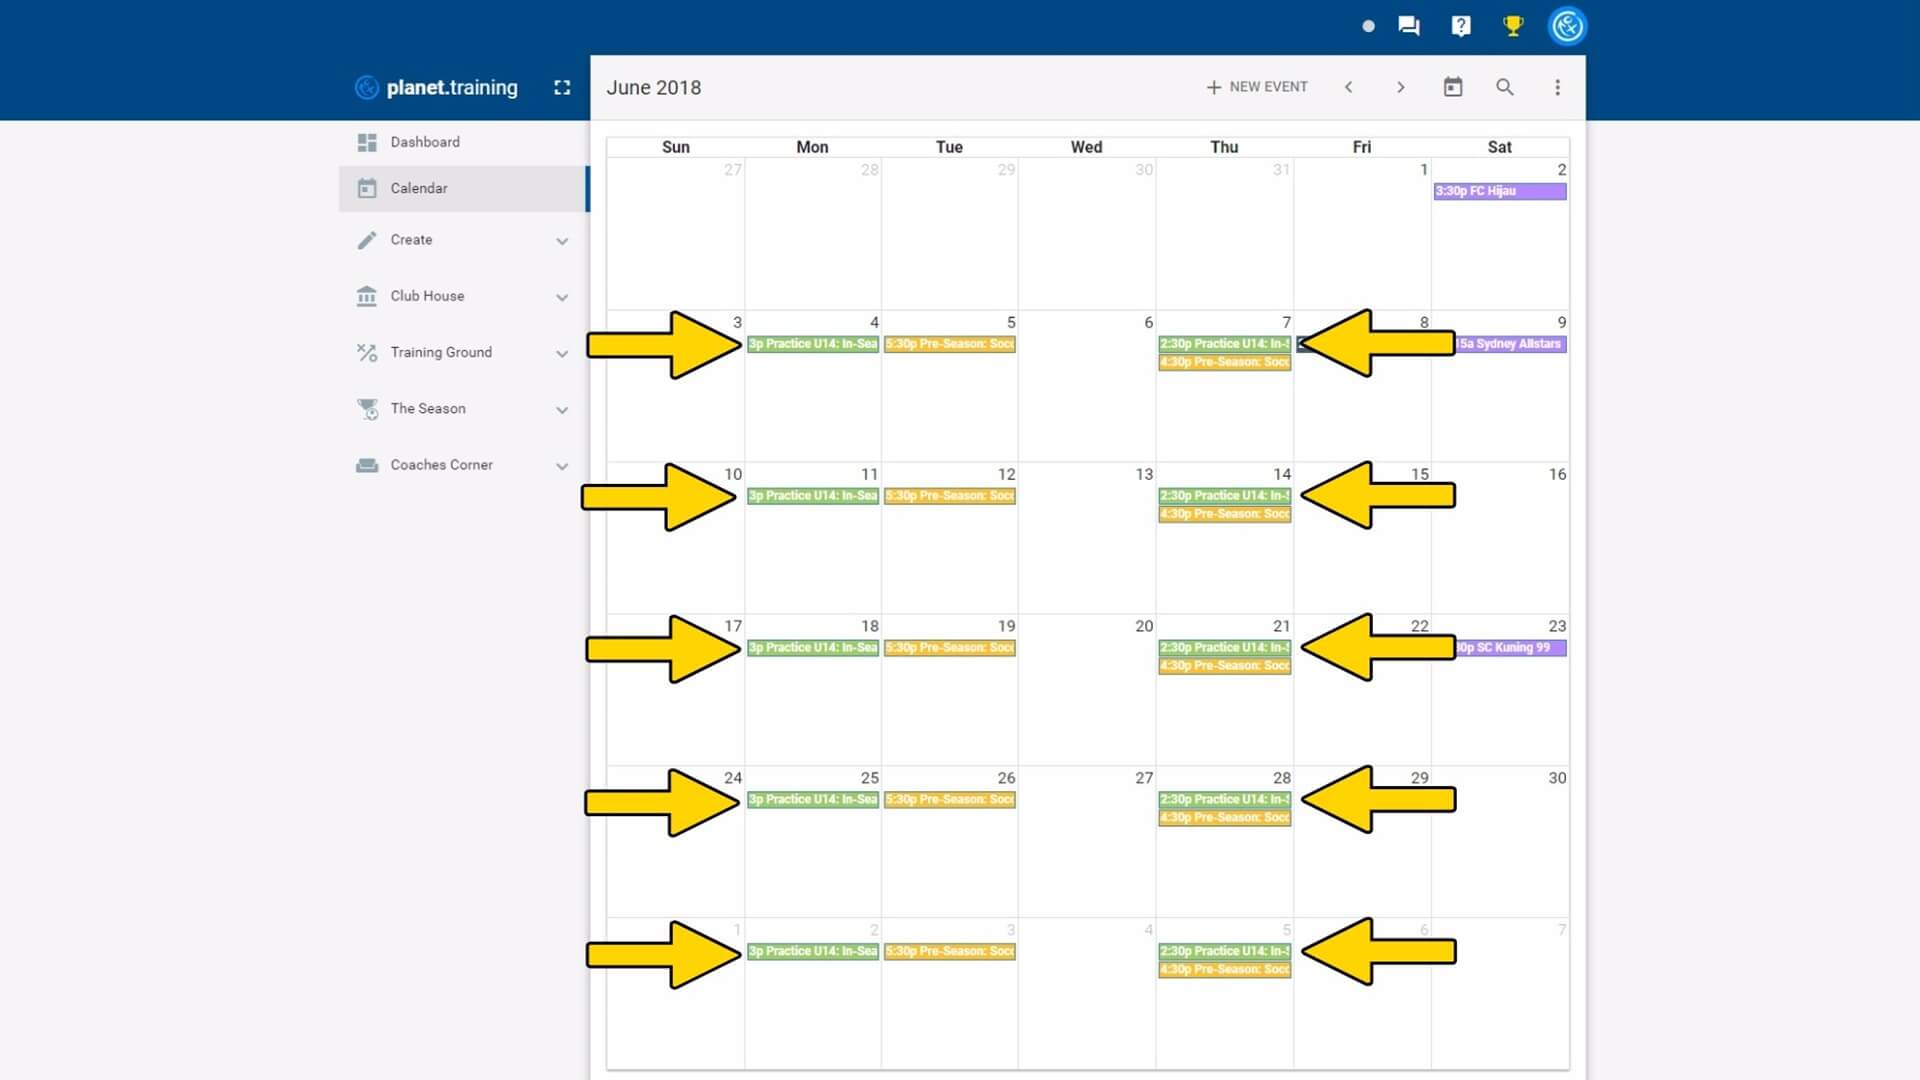This screenshot has width=1920, height=1080.
Task: Click the trophy icon in top bar
Action: [x=1513, y=26]
